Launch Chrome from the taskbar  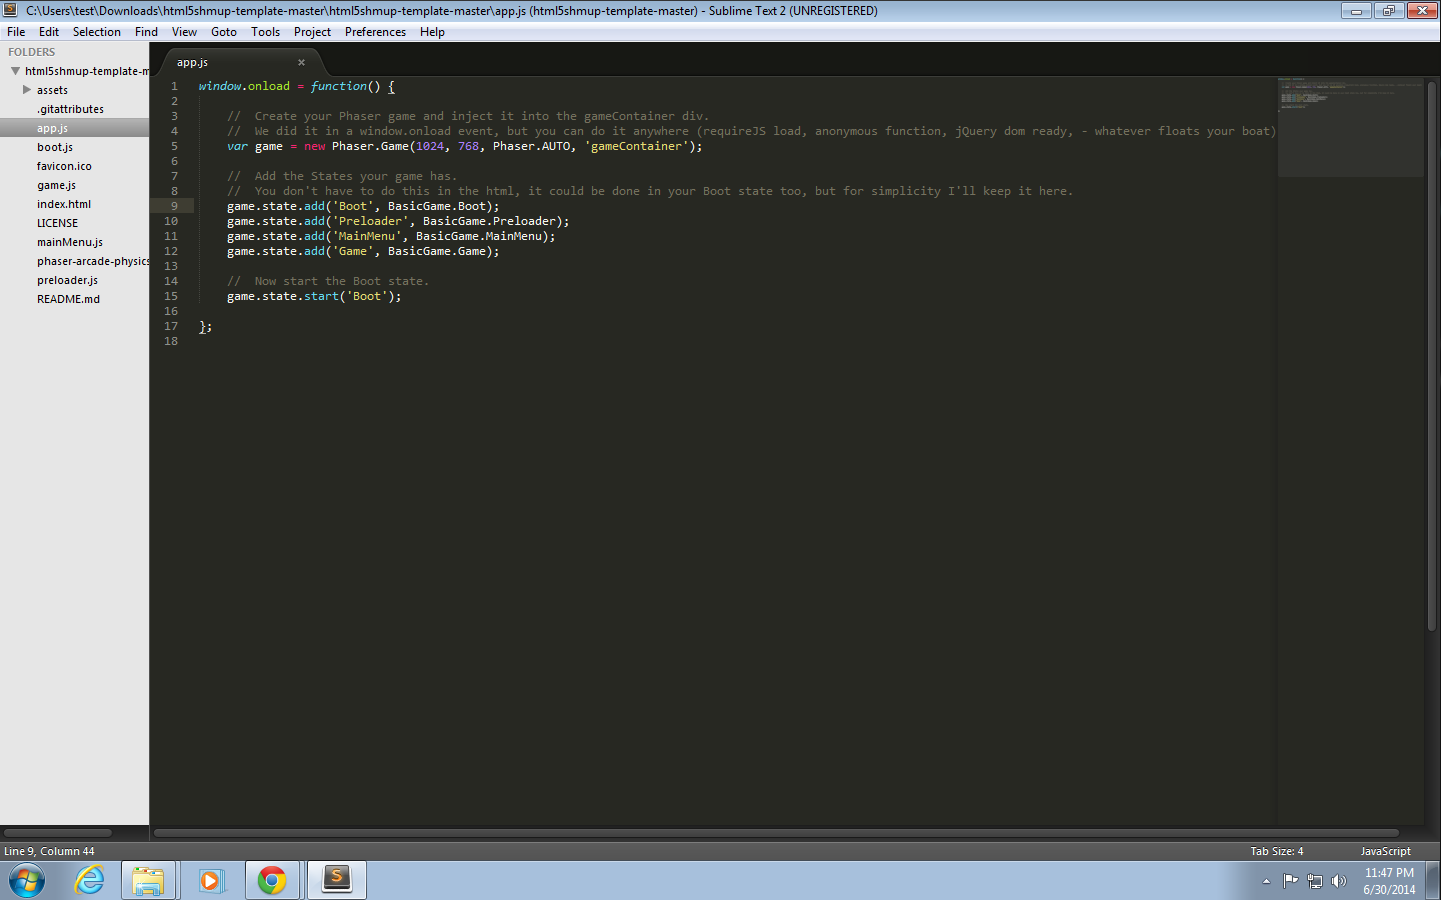click(x=272, y=880)
